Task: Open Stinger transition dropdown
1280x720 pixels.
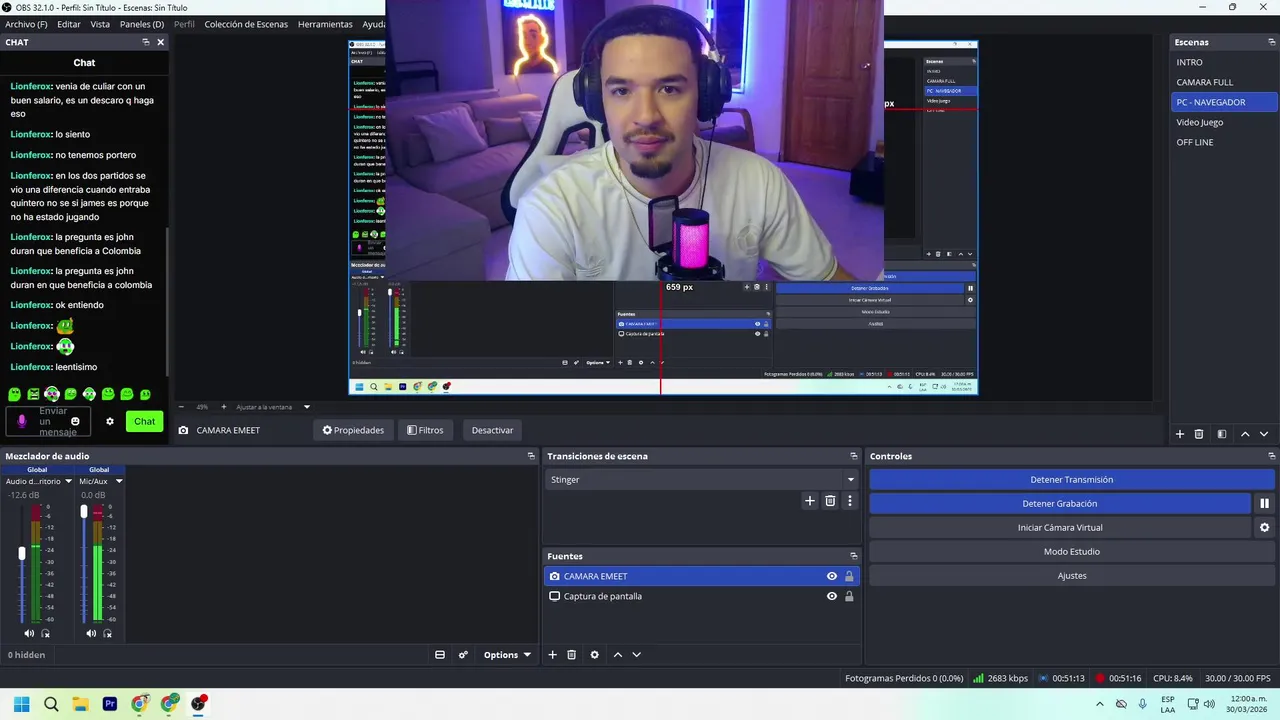Action: click(x=702, y=480)
